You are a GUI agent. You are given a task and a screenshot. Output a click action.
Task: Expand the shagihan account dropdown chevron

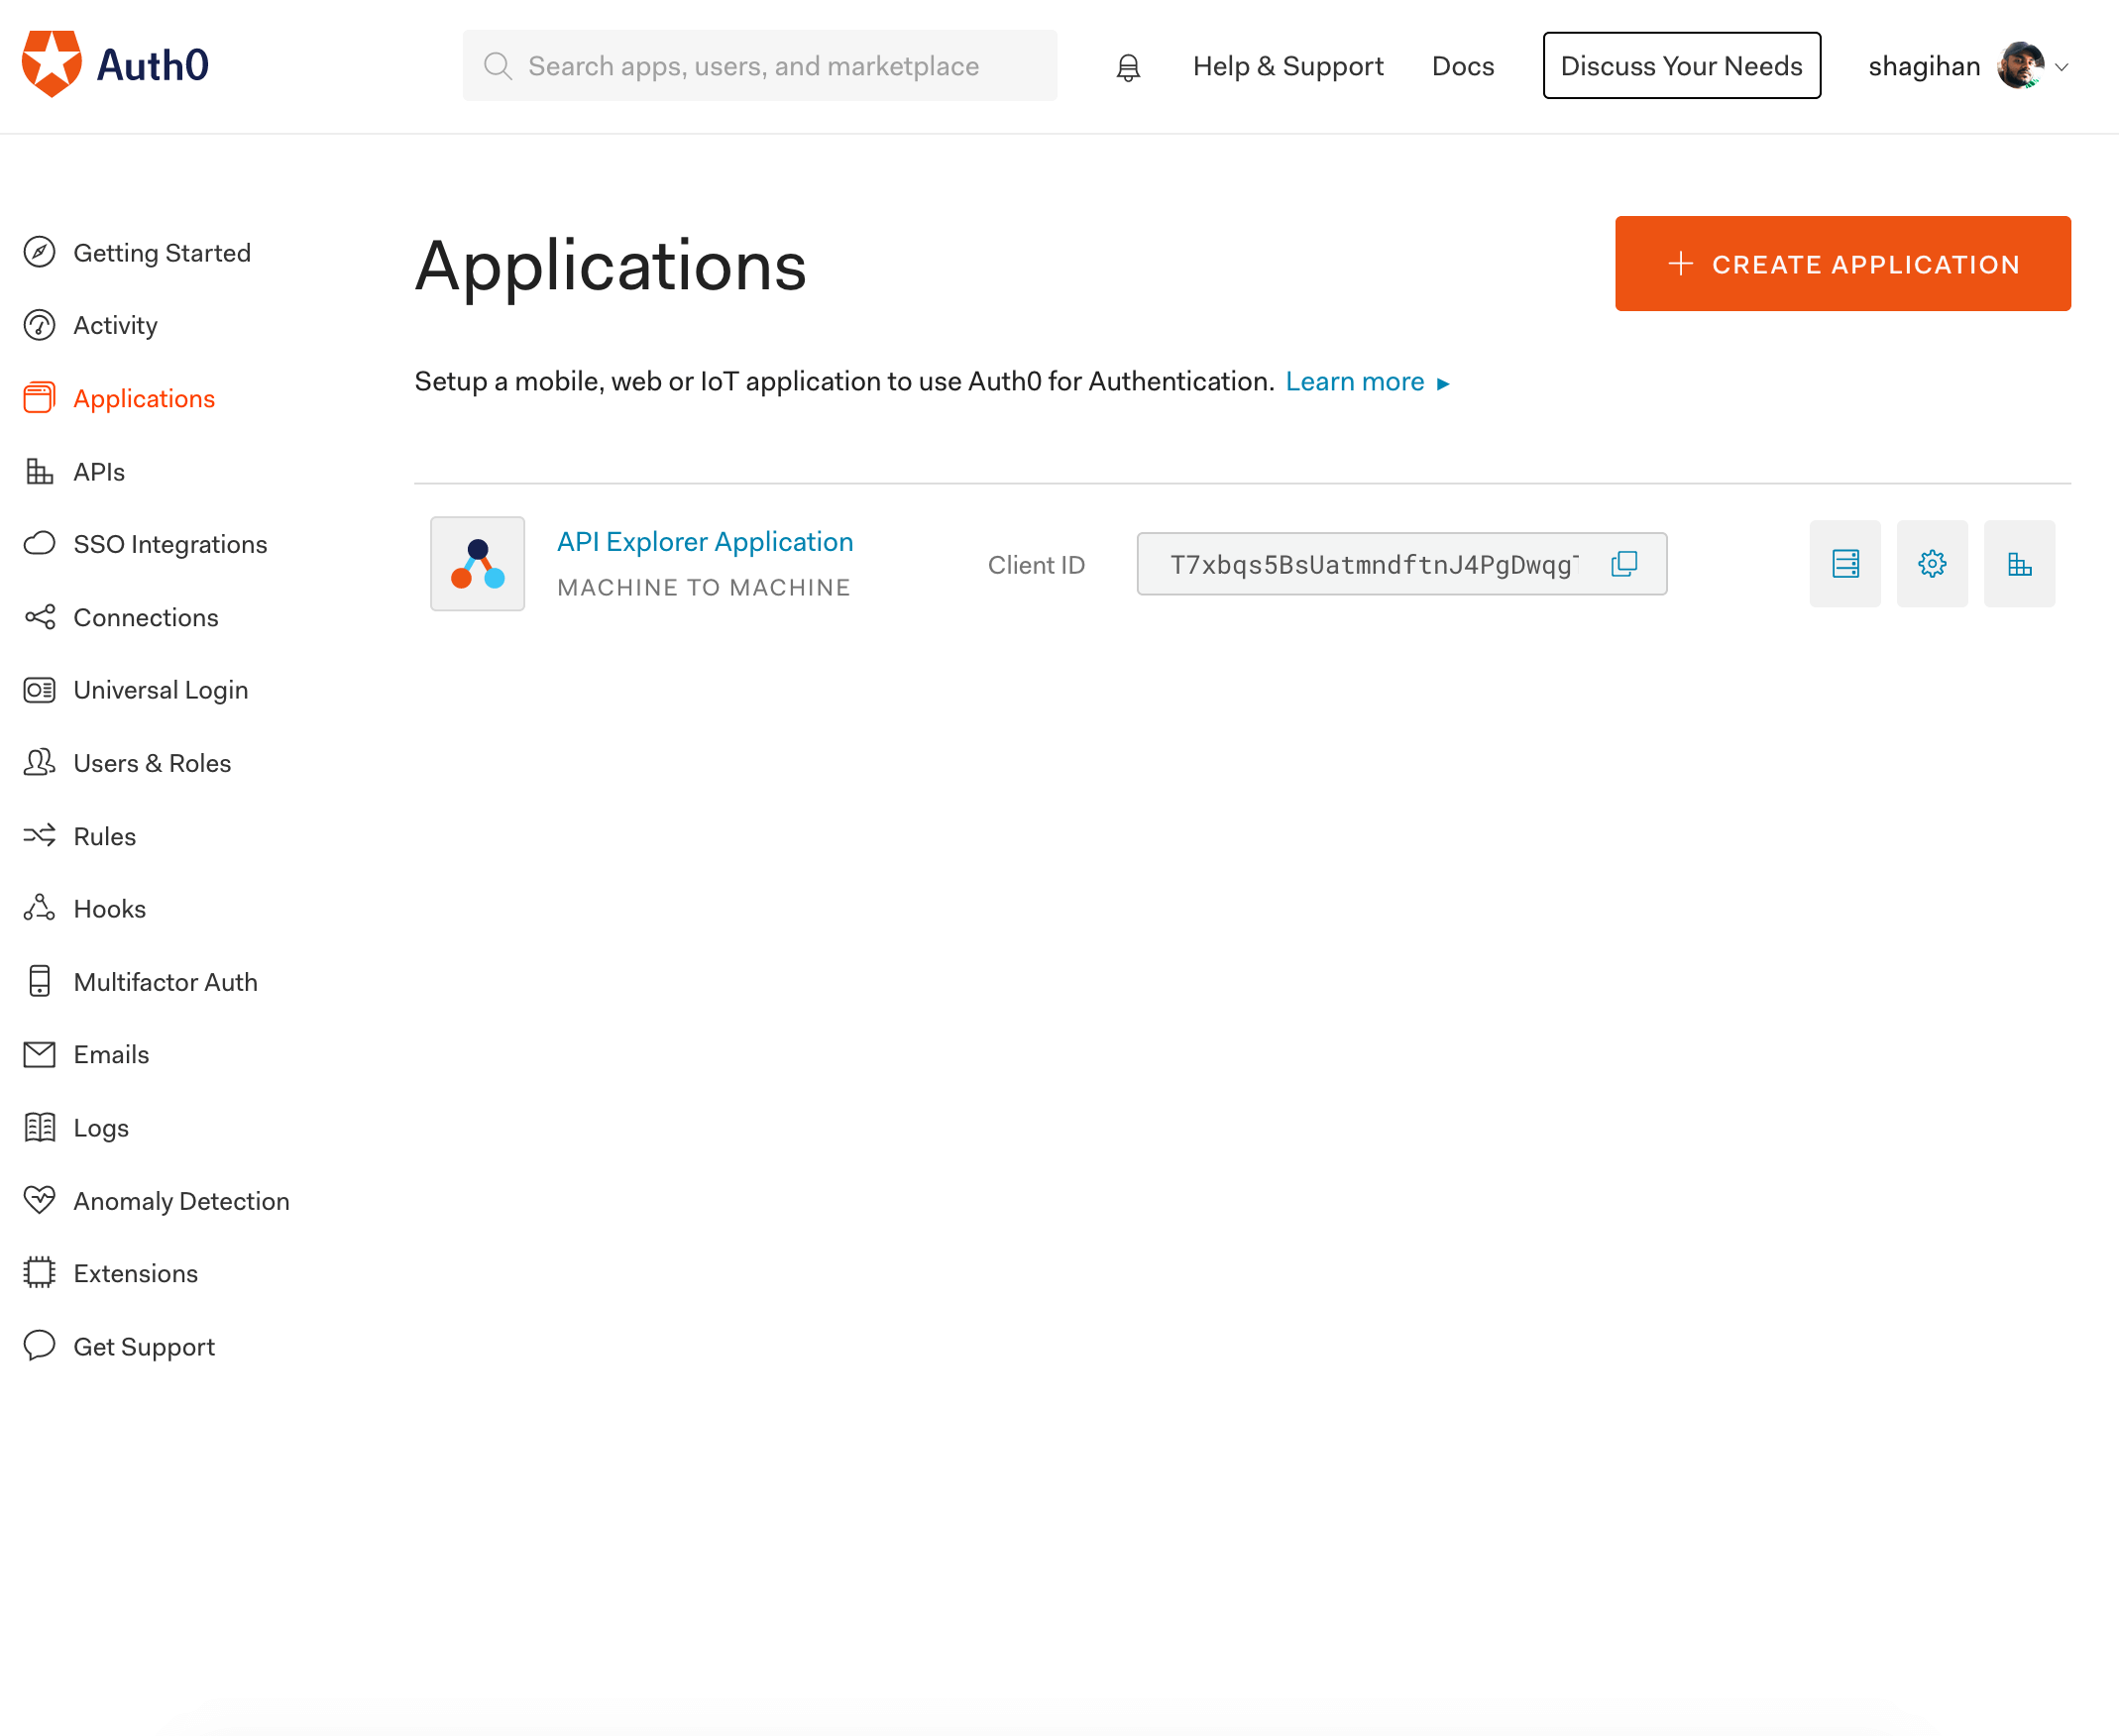(x=2062, y=67)
